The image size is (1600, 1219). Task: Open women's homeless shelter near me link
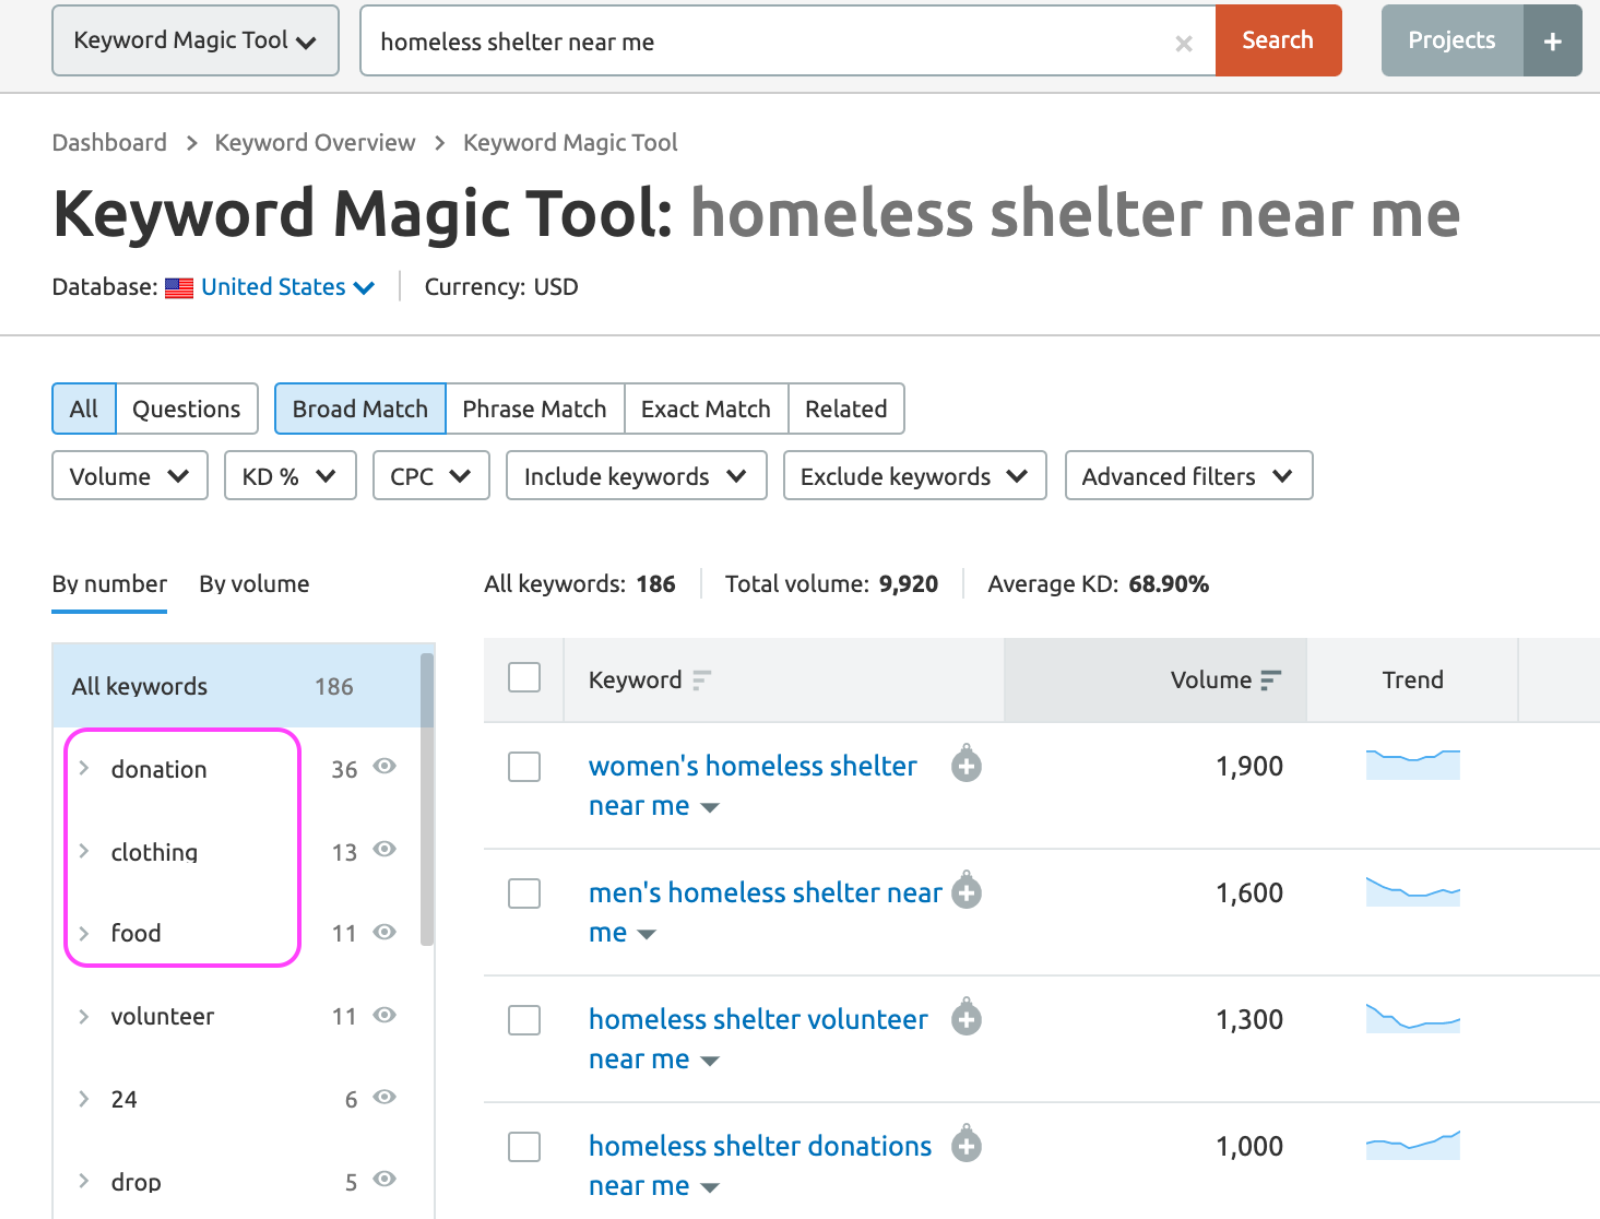click(x=752, y=786)
